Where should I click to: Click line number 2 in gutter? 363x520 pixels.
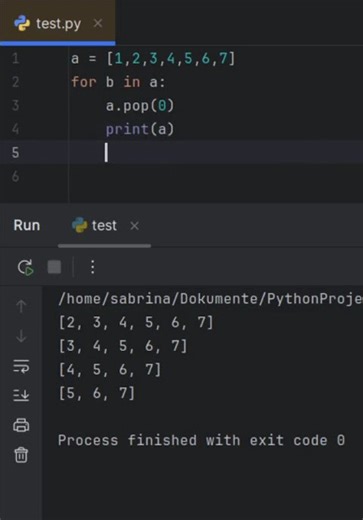click(15, 82)
